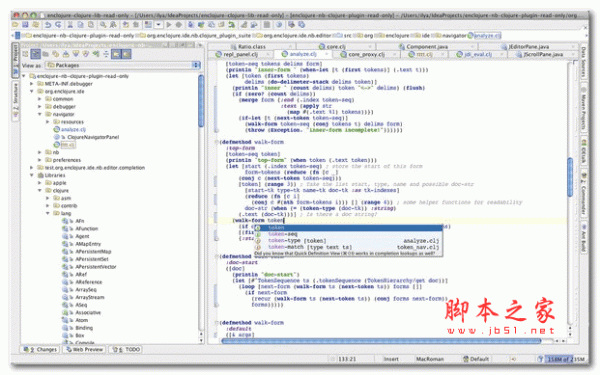Toggle highlighted Show Modules button in Project toolbar
Image resolution: width=600 pixels, height=375 pixels.
tap(116, 54)
